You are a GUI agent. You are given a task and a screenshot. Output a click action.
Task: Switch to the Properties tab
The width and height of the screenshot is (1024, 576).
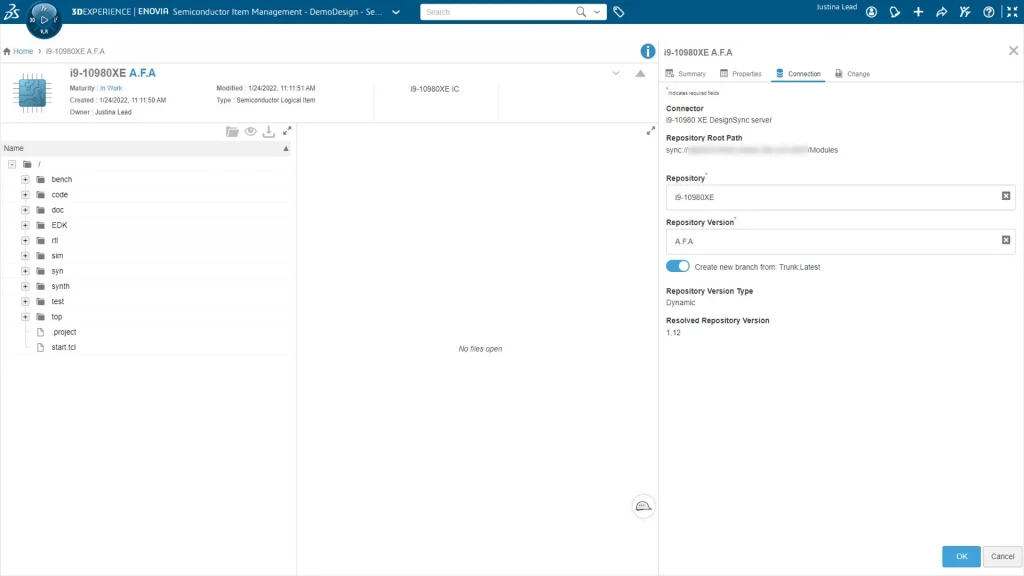point(741,74)
